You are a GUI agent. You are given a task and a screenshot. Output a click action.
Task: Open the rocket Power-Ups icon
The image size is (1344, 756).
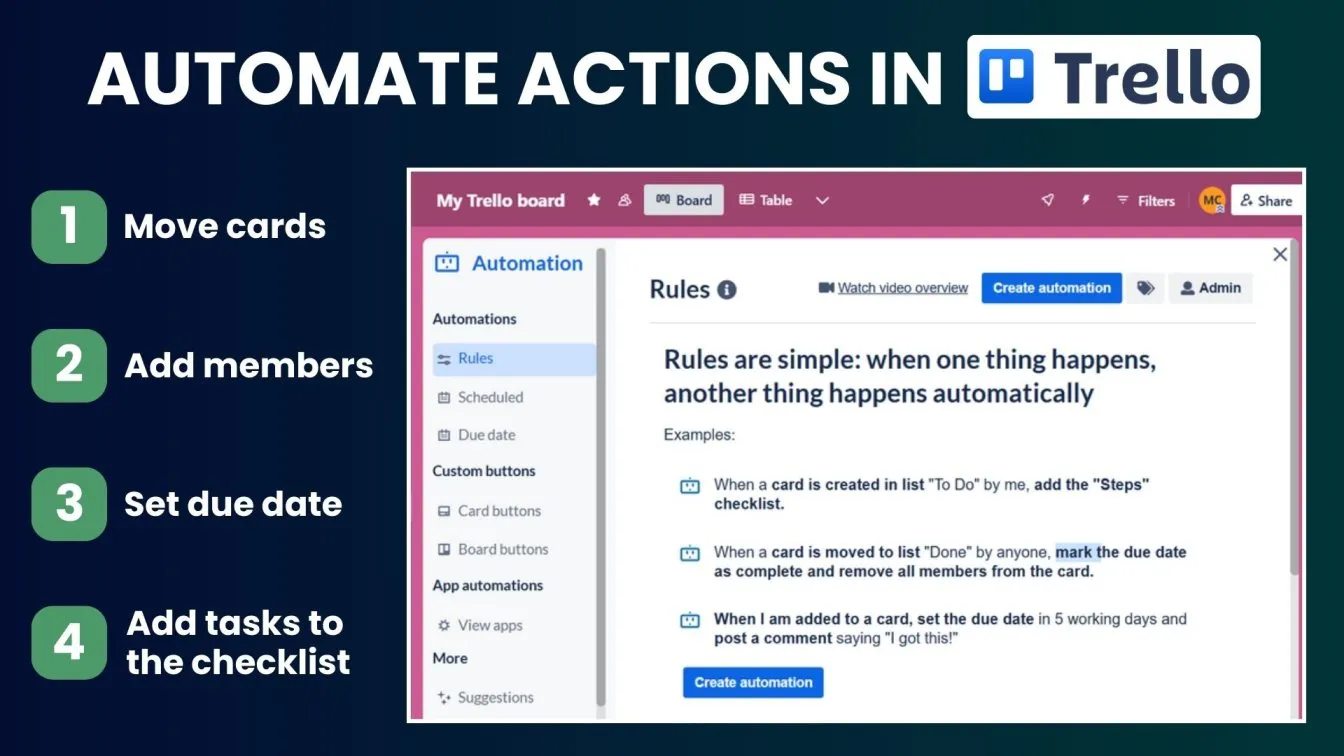pyautogui.click(x=1048, y=200)
